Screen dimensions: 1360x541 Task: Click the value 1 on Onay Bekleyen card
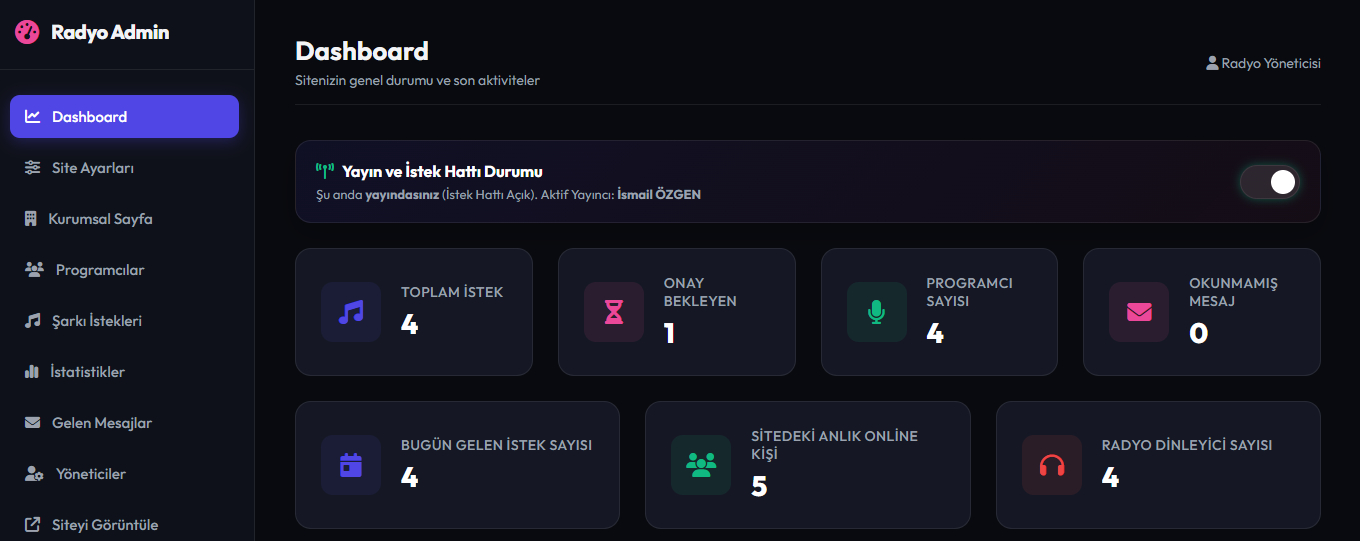(670, 332)
